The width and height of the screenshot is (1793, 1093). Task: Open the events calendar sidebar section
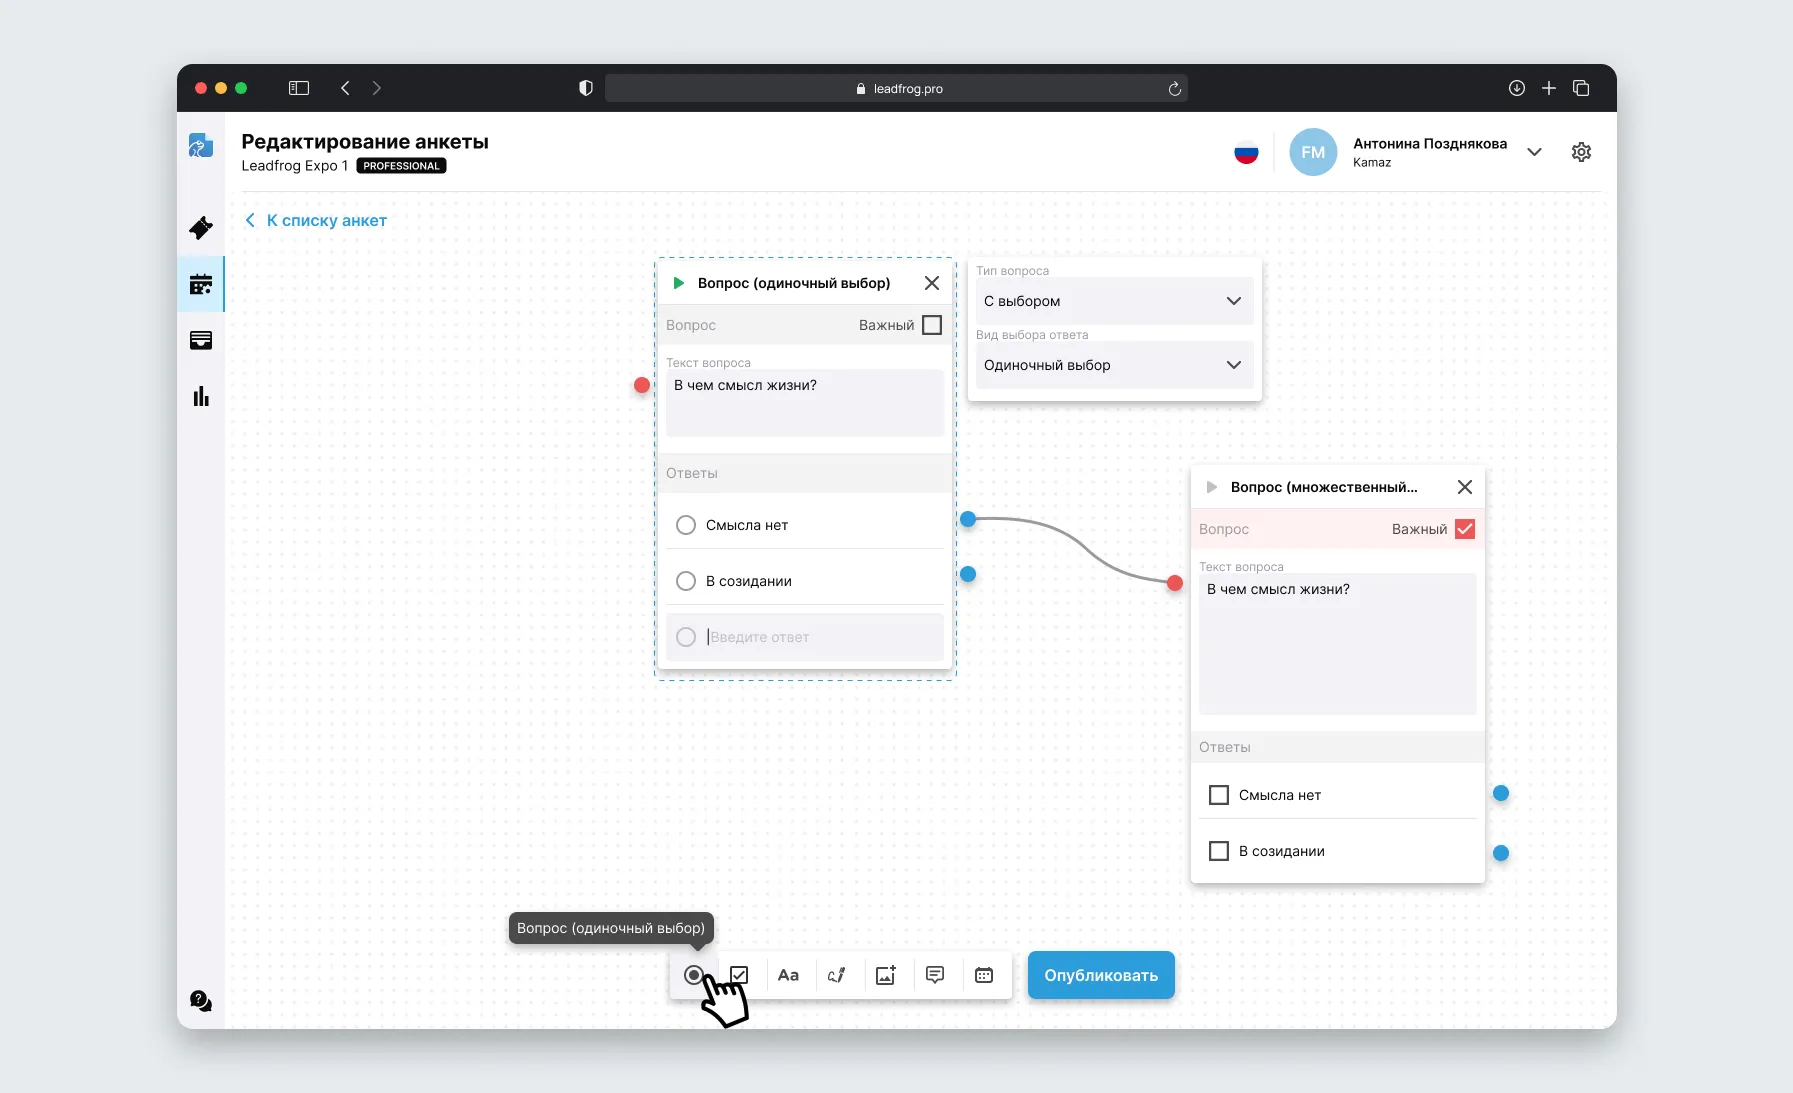201,284
